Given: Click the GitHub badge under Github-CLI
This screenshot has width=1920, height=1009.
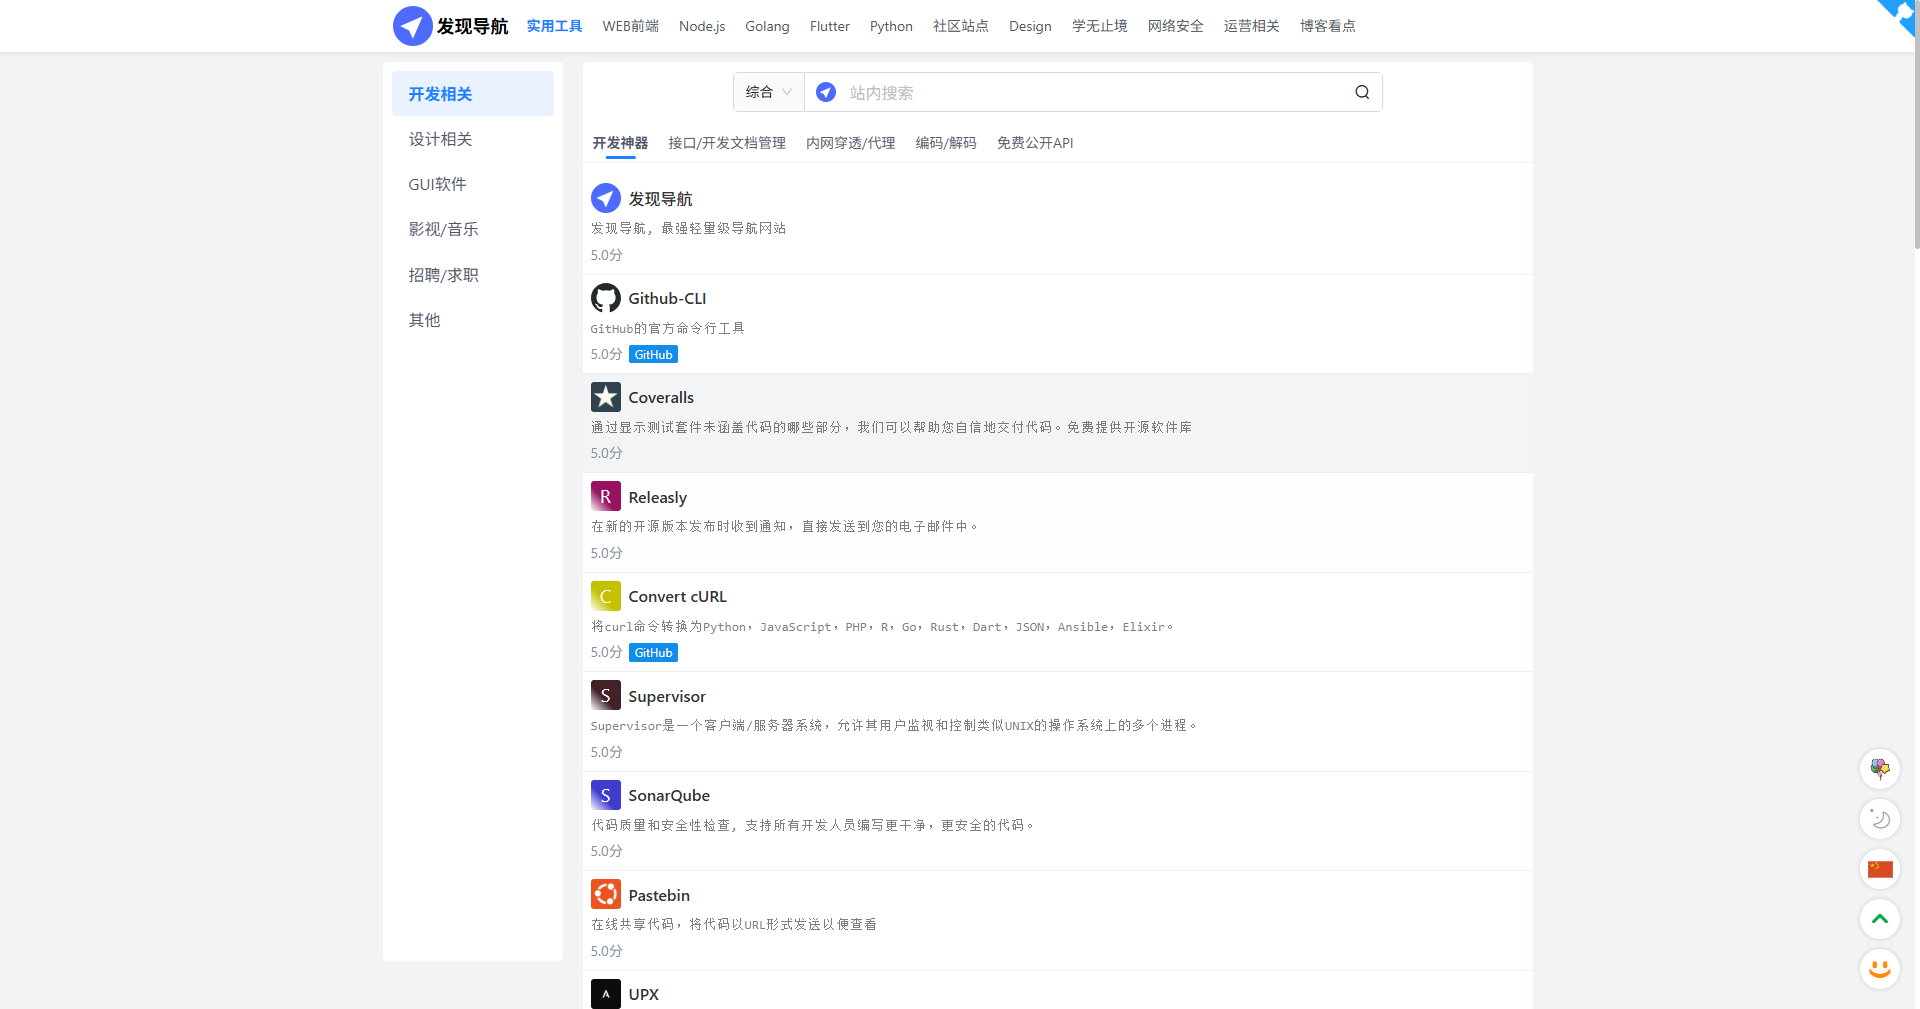Looking at the screenshot, I should [653, 354].
